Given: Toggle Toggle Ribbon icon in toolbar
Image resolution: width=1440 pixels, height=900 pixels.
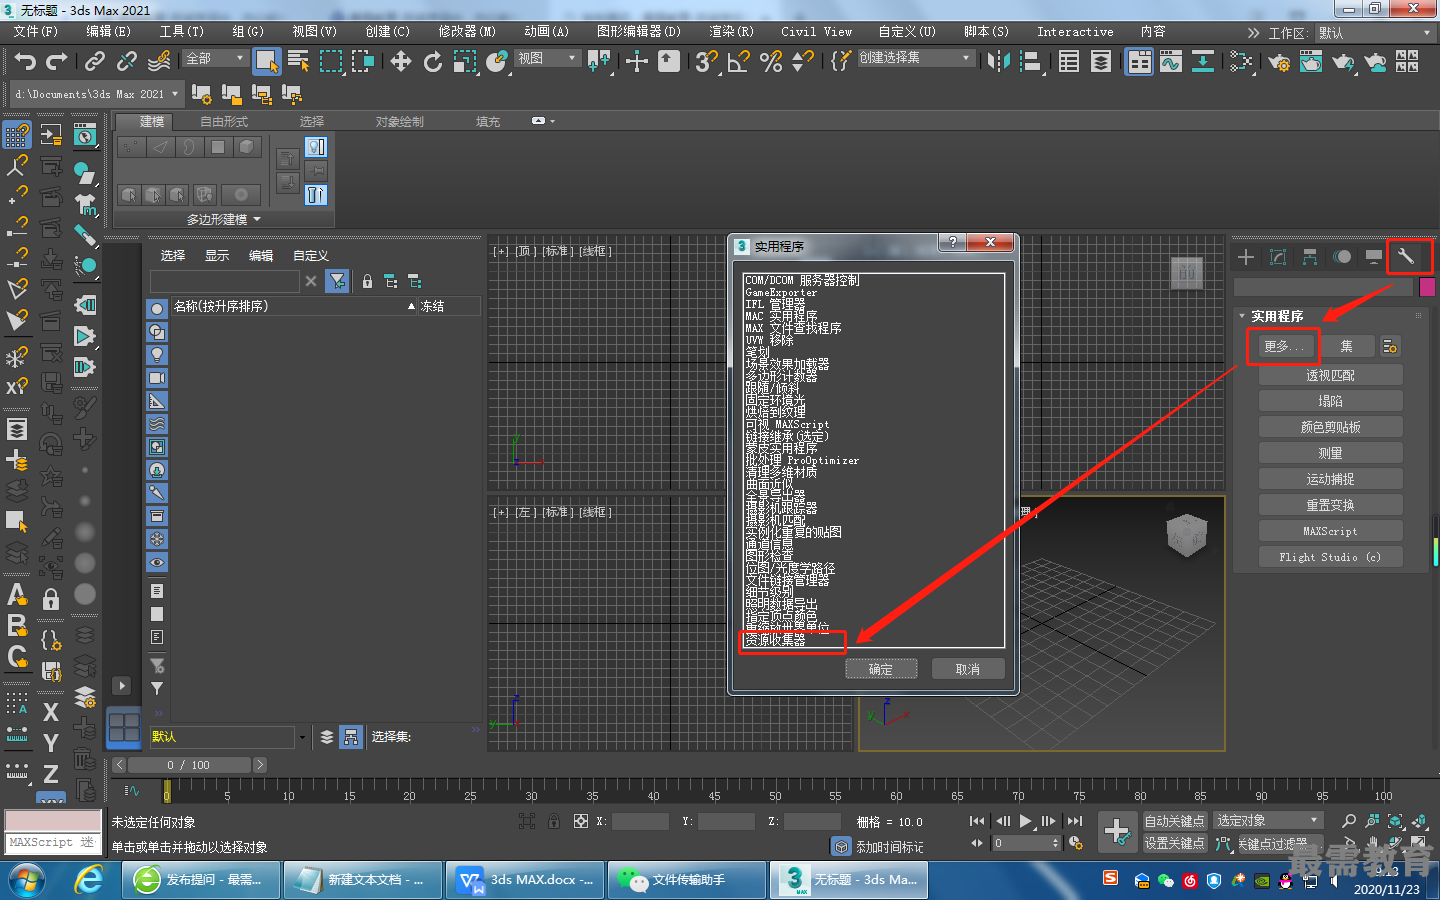Looking at the screenshot, I should [x=1139, y=62].
